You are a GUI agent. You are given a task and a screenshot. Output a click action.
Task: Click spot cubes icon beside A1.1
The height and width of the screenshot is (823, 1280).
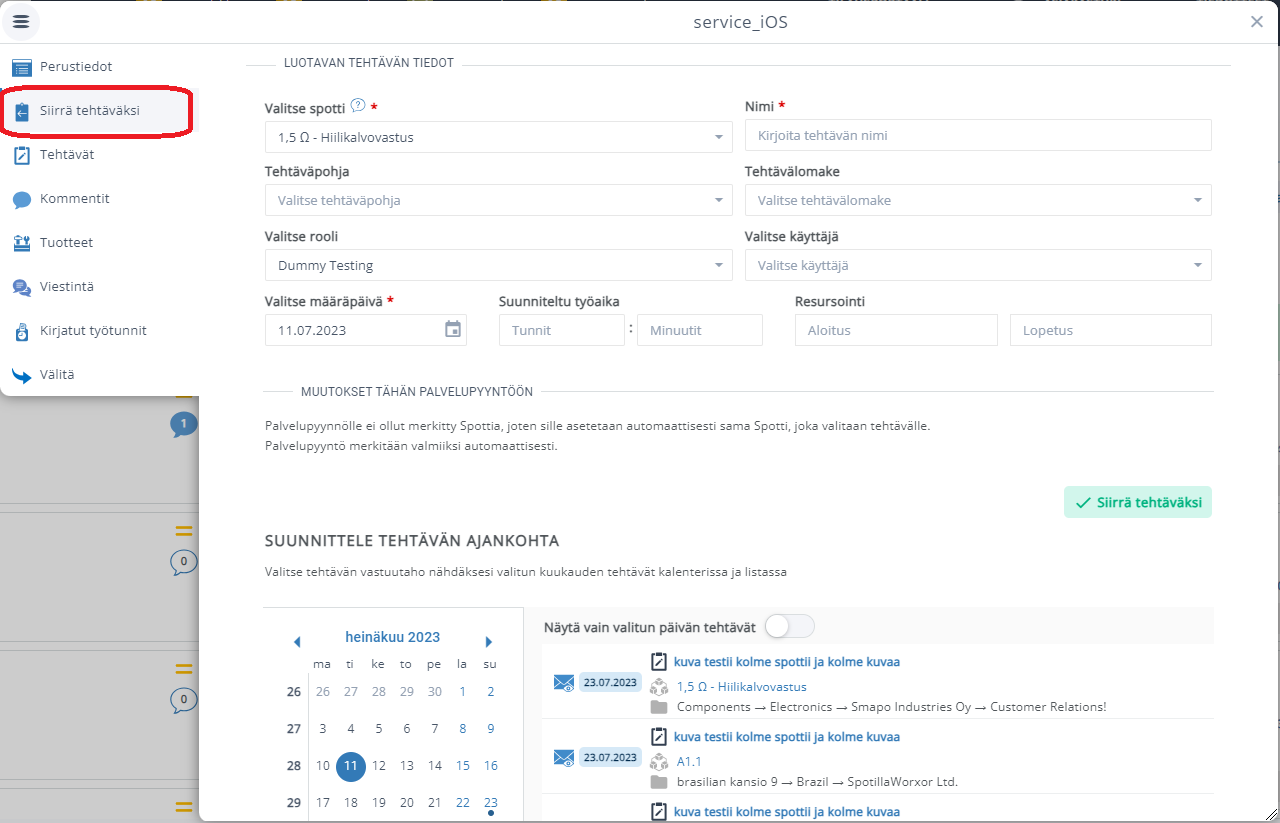658,762
